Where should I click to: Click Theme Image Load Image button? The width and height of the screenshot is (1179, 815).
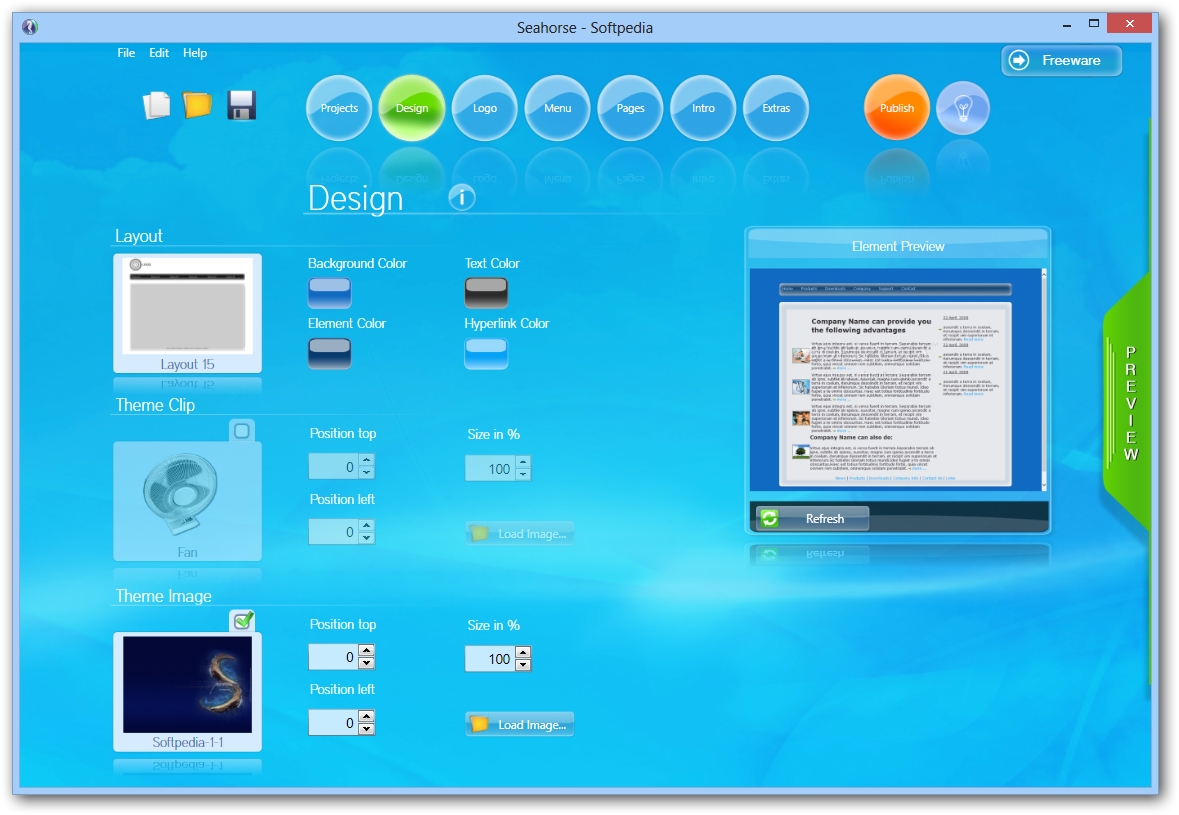pyautogui.click(x=520, y=724)
